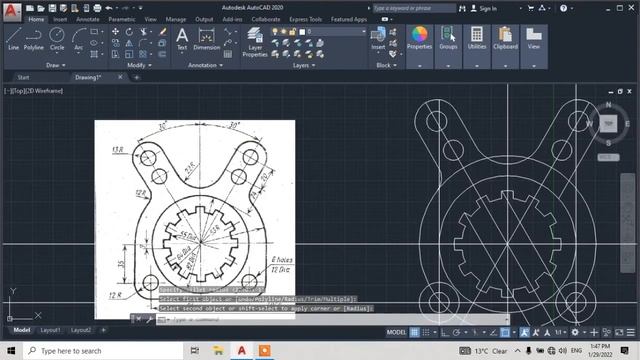Click the Array tool
Viewport: 640px width, 360px height.
(x=143, y=54)
